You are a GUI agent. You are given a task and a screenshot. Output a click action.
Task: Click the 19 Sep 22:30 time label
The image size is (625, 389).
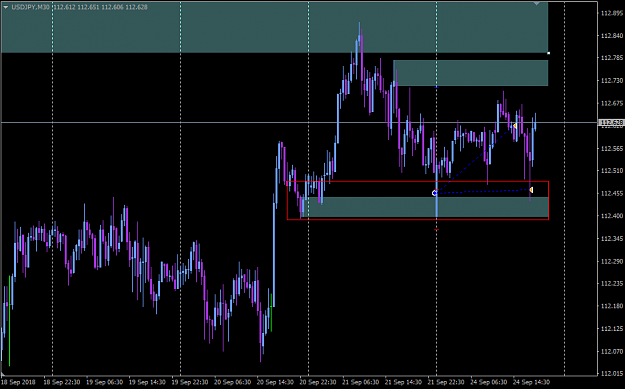[190, 382]
